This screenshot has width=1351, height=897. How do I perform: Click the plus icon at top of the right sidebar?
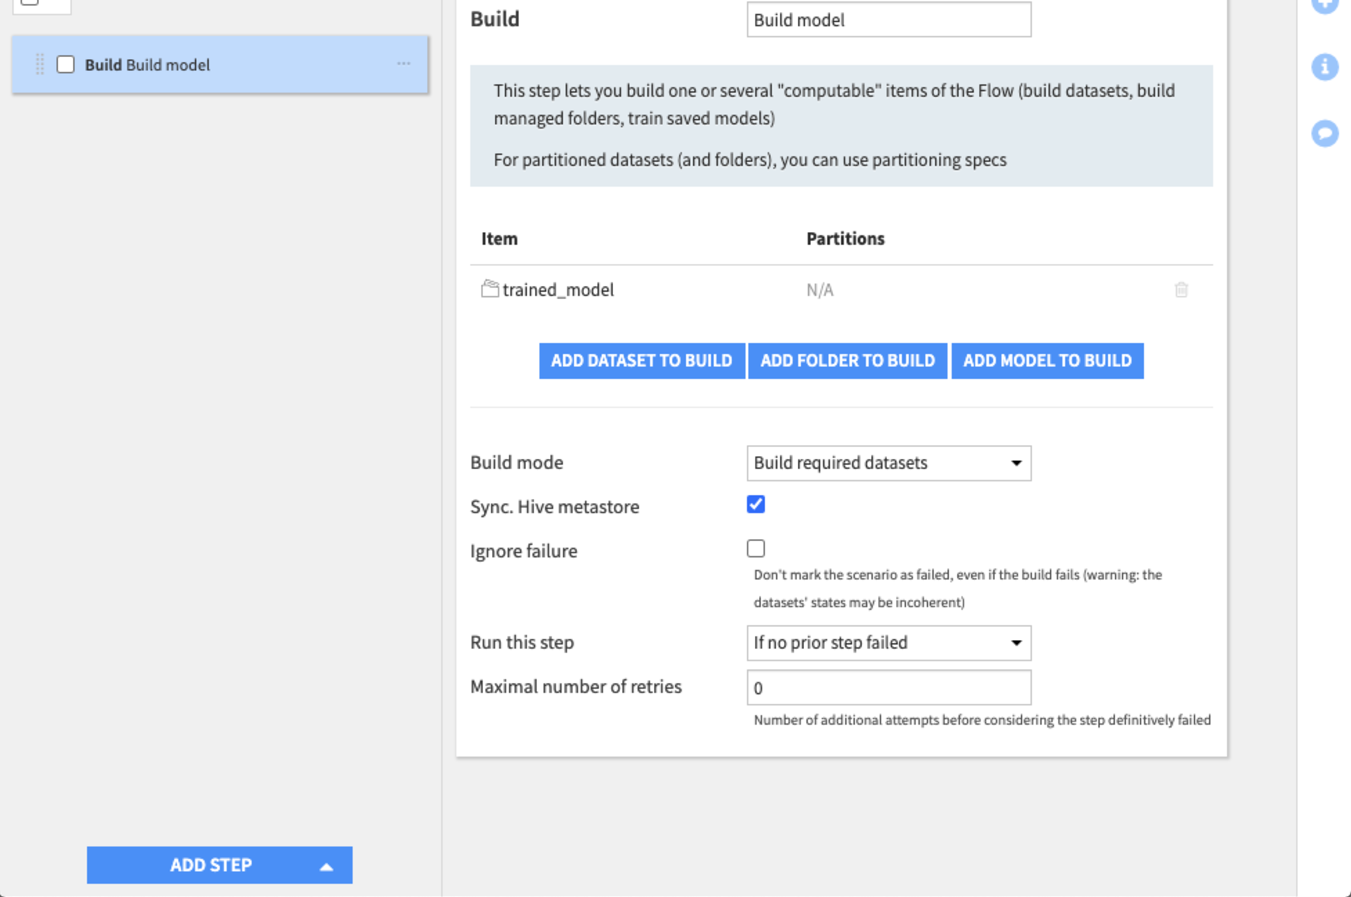click(1325, 5)
